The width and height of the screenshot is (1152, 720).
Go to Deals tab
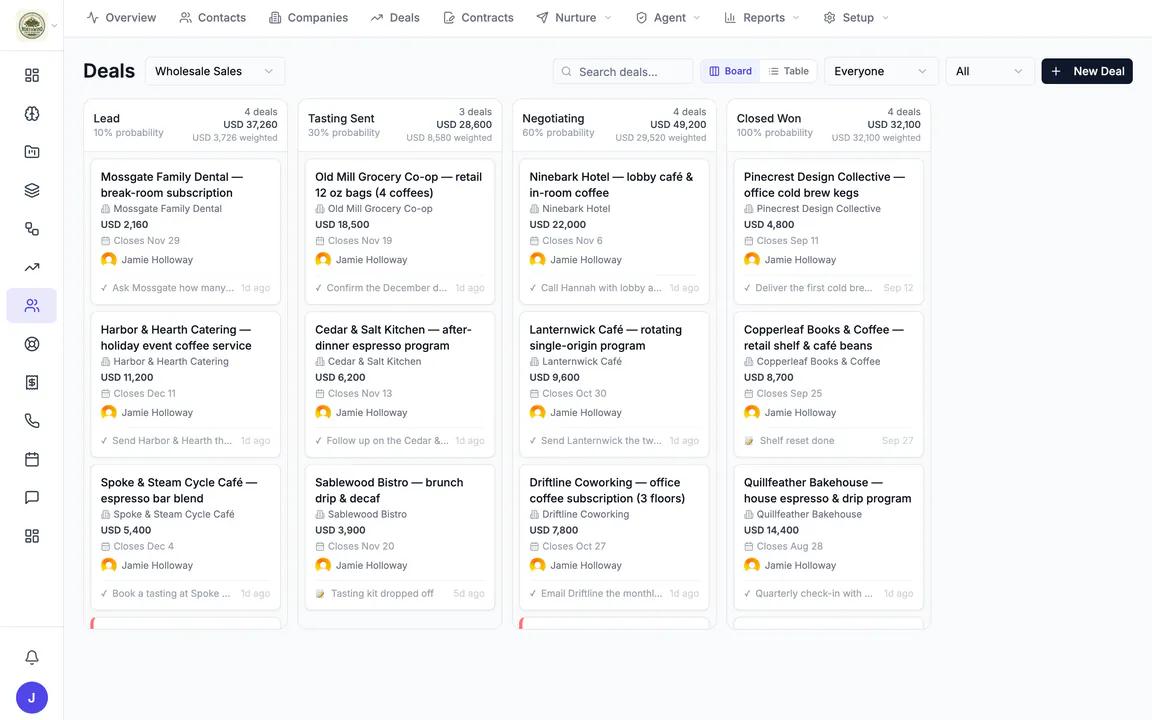pyautogui.click(x=395, y=18)
